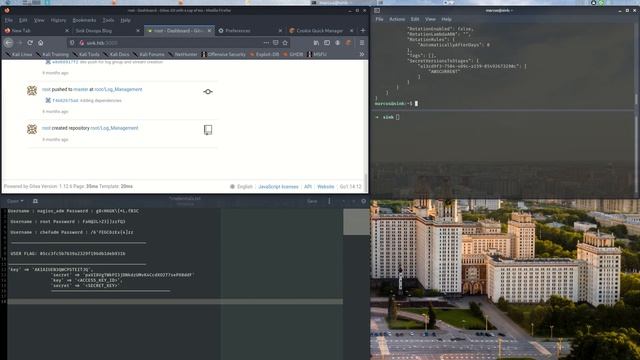Open Firefox File menu
Screen dimensions: 640x360
pyautogui.click(x=9, y=20)
